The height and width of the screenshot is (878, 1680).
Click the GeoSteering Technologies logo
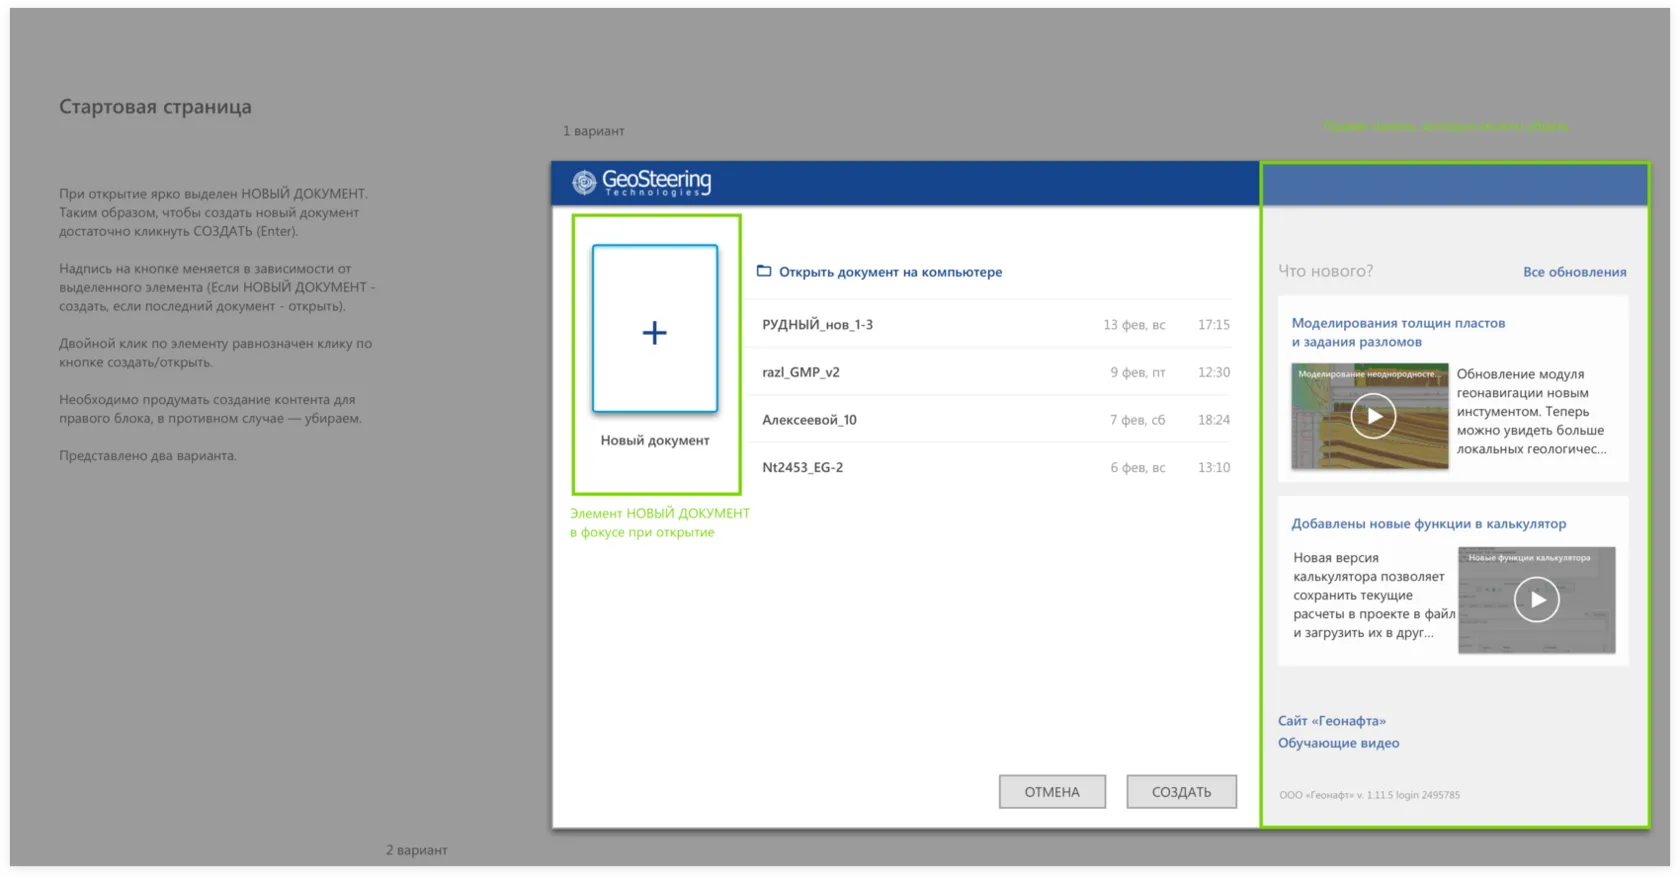coord(641,182)
